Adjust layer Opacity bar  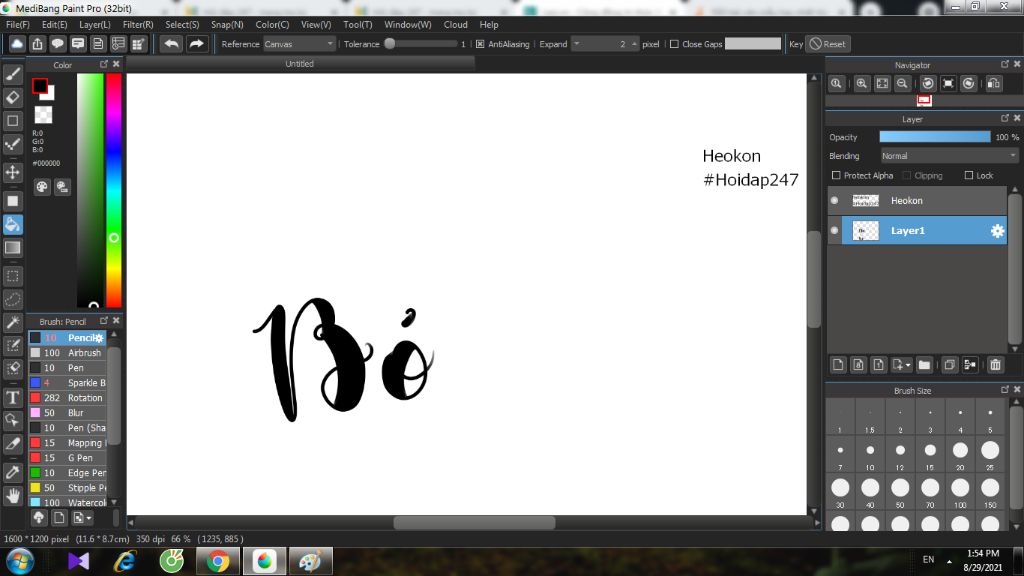coord(935,136)
